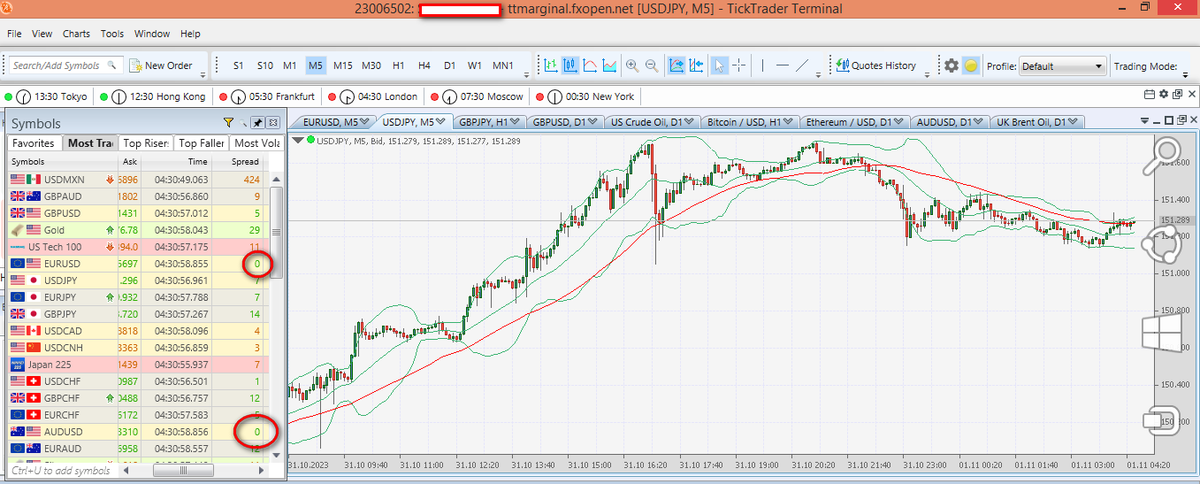Switch timeframe to M1

pyautogui.click(x=290, y=66)
